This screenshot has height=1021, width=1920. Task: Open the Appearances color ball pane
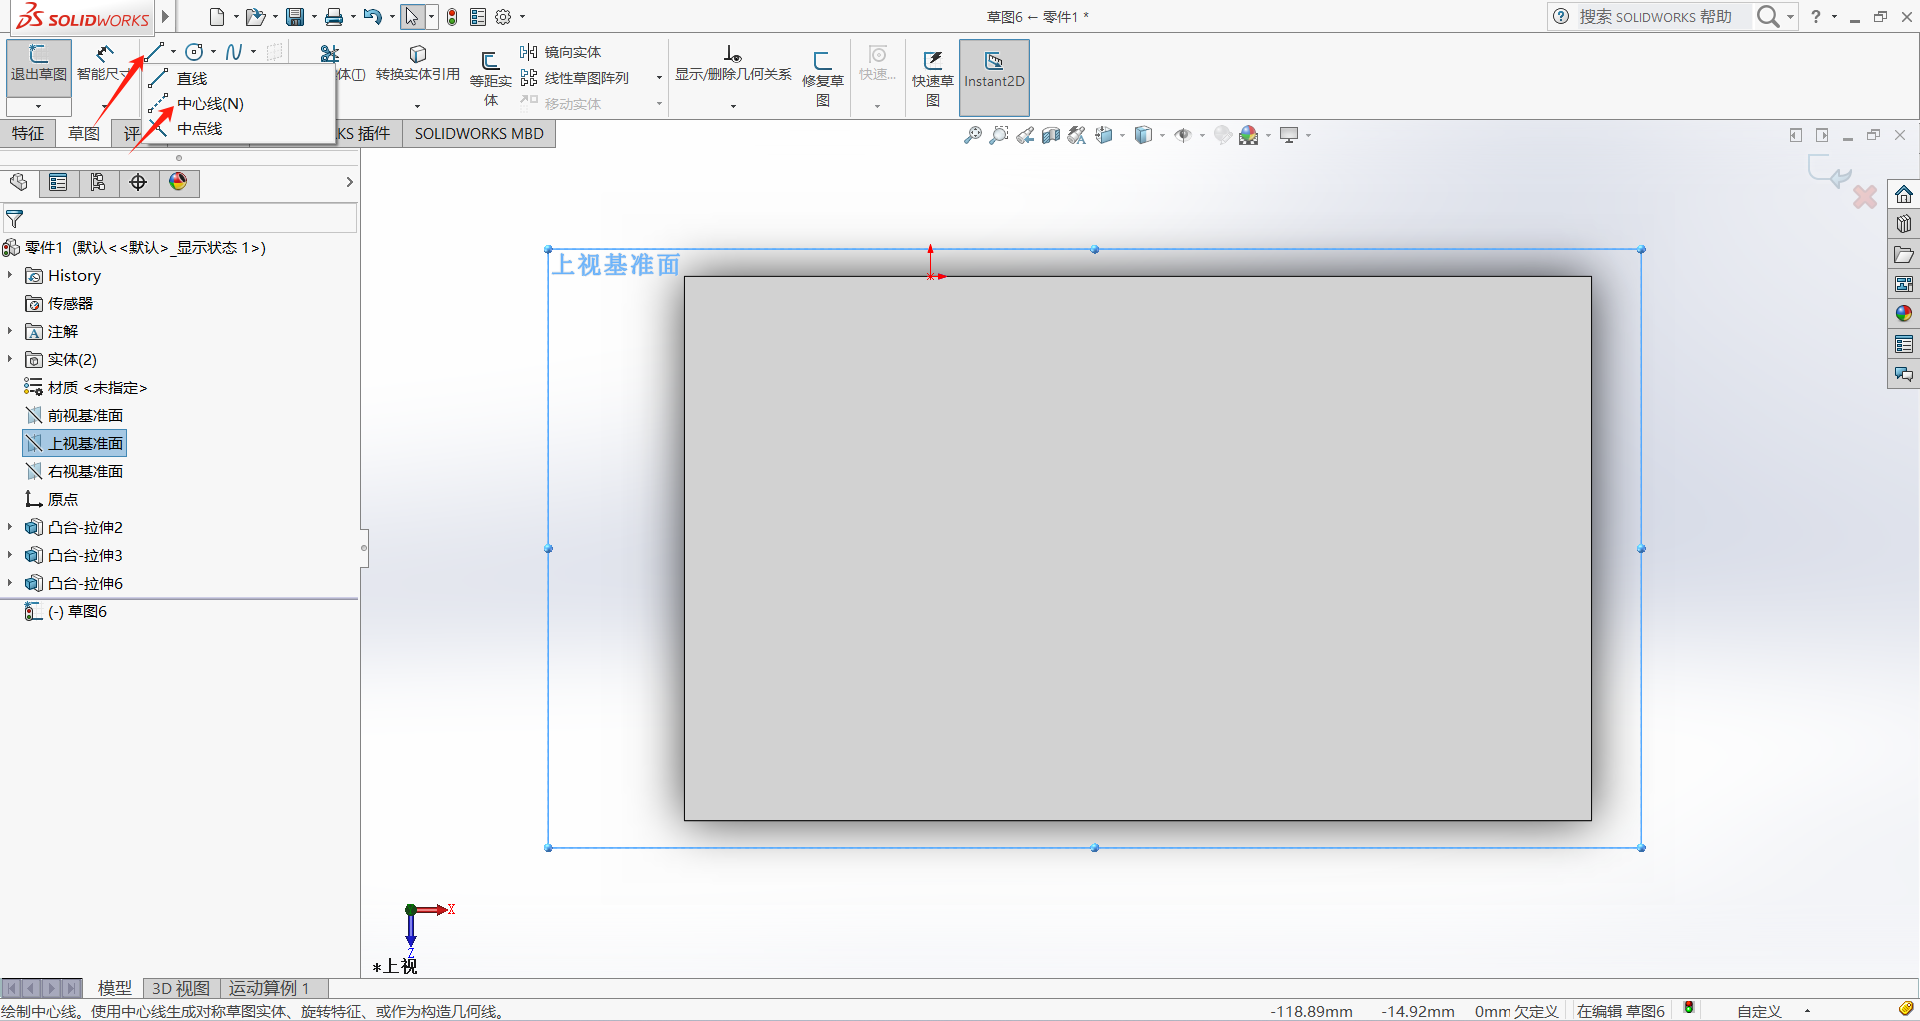point(1903,314)
